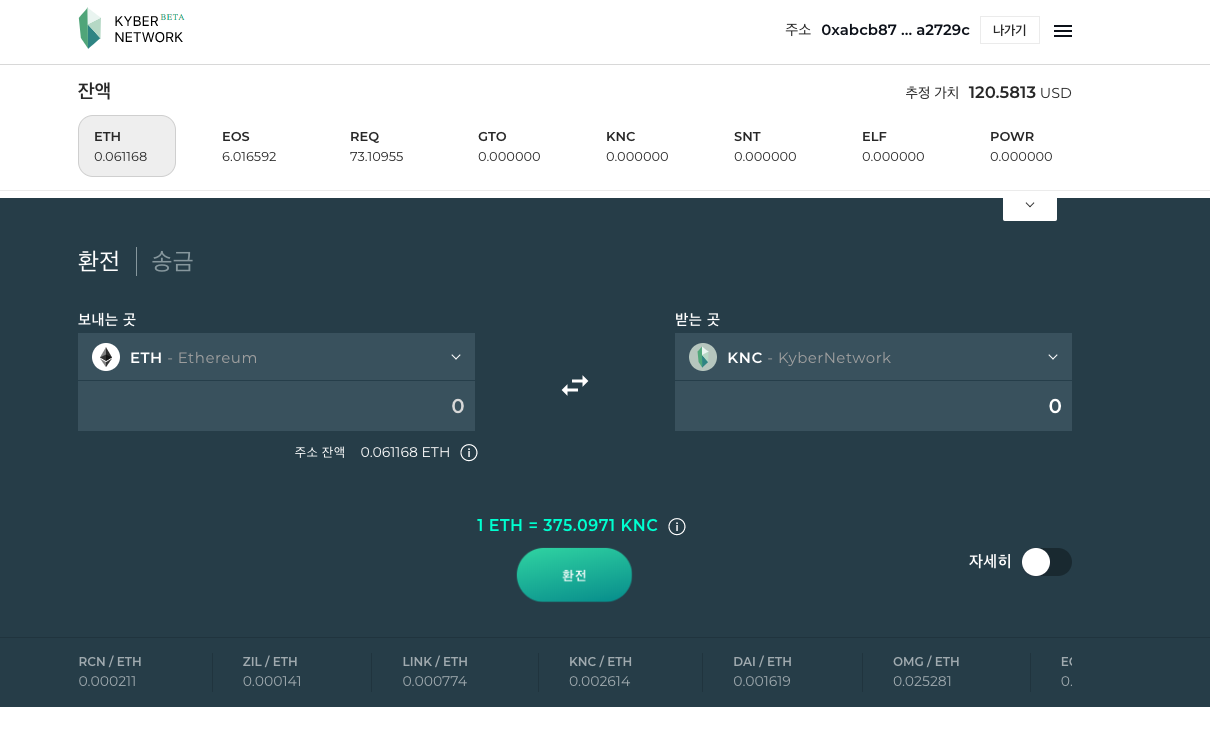The height and width of the screenshot is (749, 1210).
Task: Click the 나가기 logout button
Action: [x=1010, y=30]
